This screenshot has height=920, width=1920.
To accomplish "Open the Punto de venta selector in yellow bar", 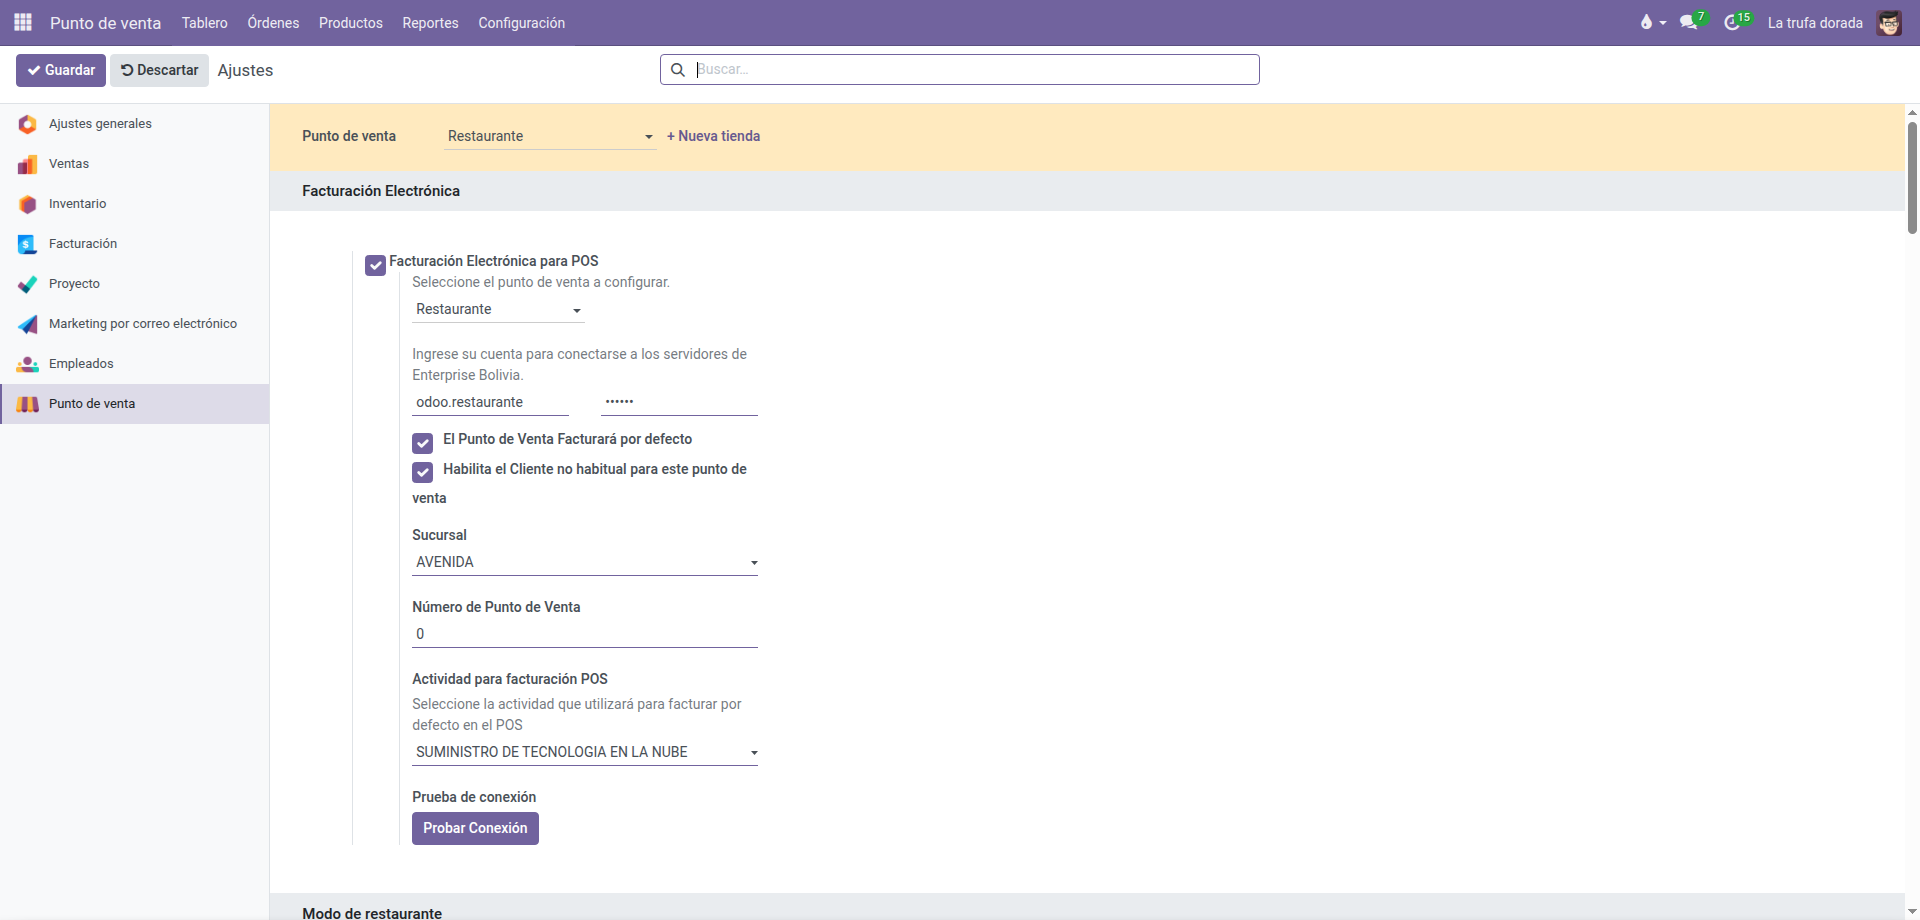I will point(549,136).
